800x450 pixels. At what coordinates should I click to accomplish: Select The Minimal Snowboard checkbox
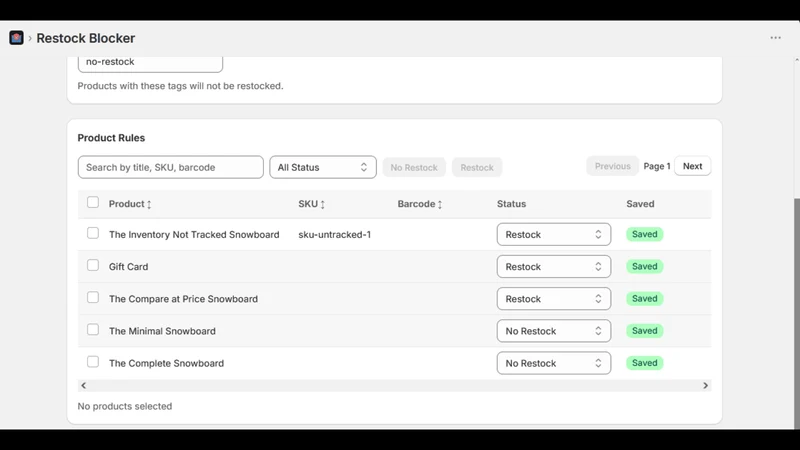[x=93, y=330]
